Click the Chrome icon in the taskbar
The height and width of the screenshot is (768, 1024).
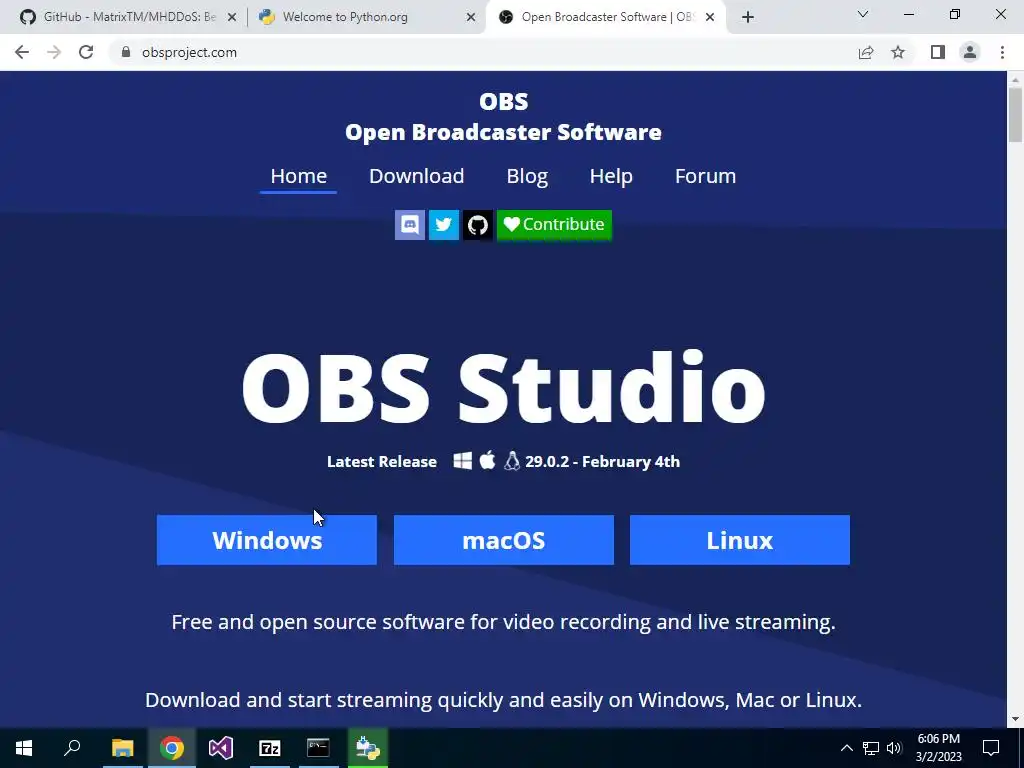[172, 748]
